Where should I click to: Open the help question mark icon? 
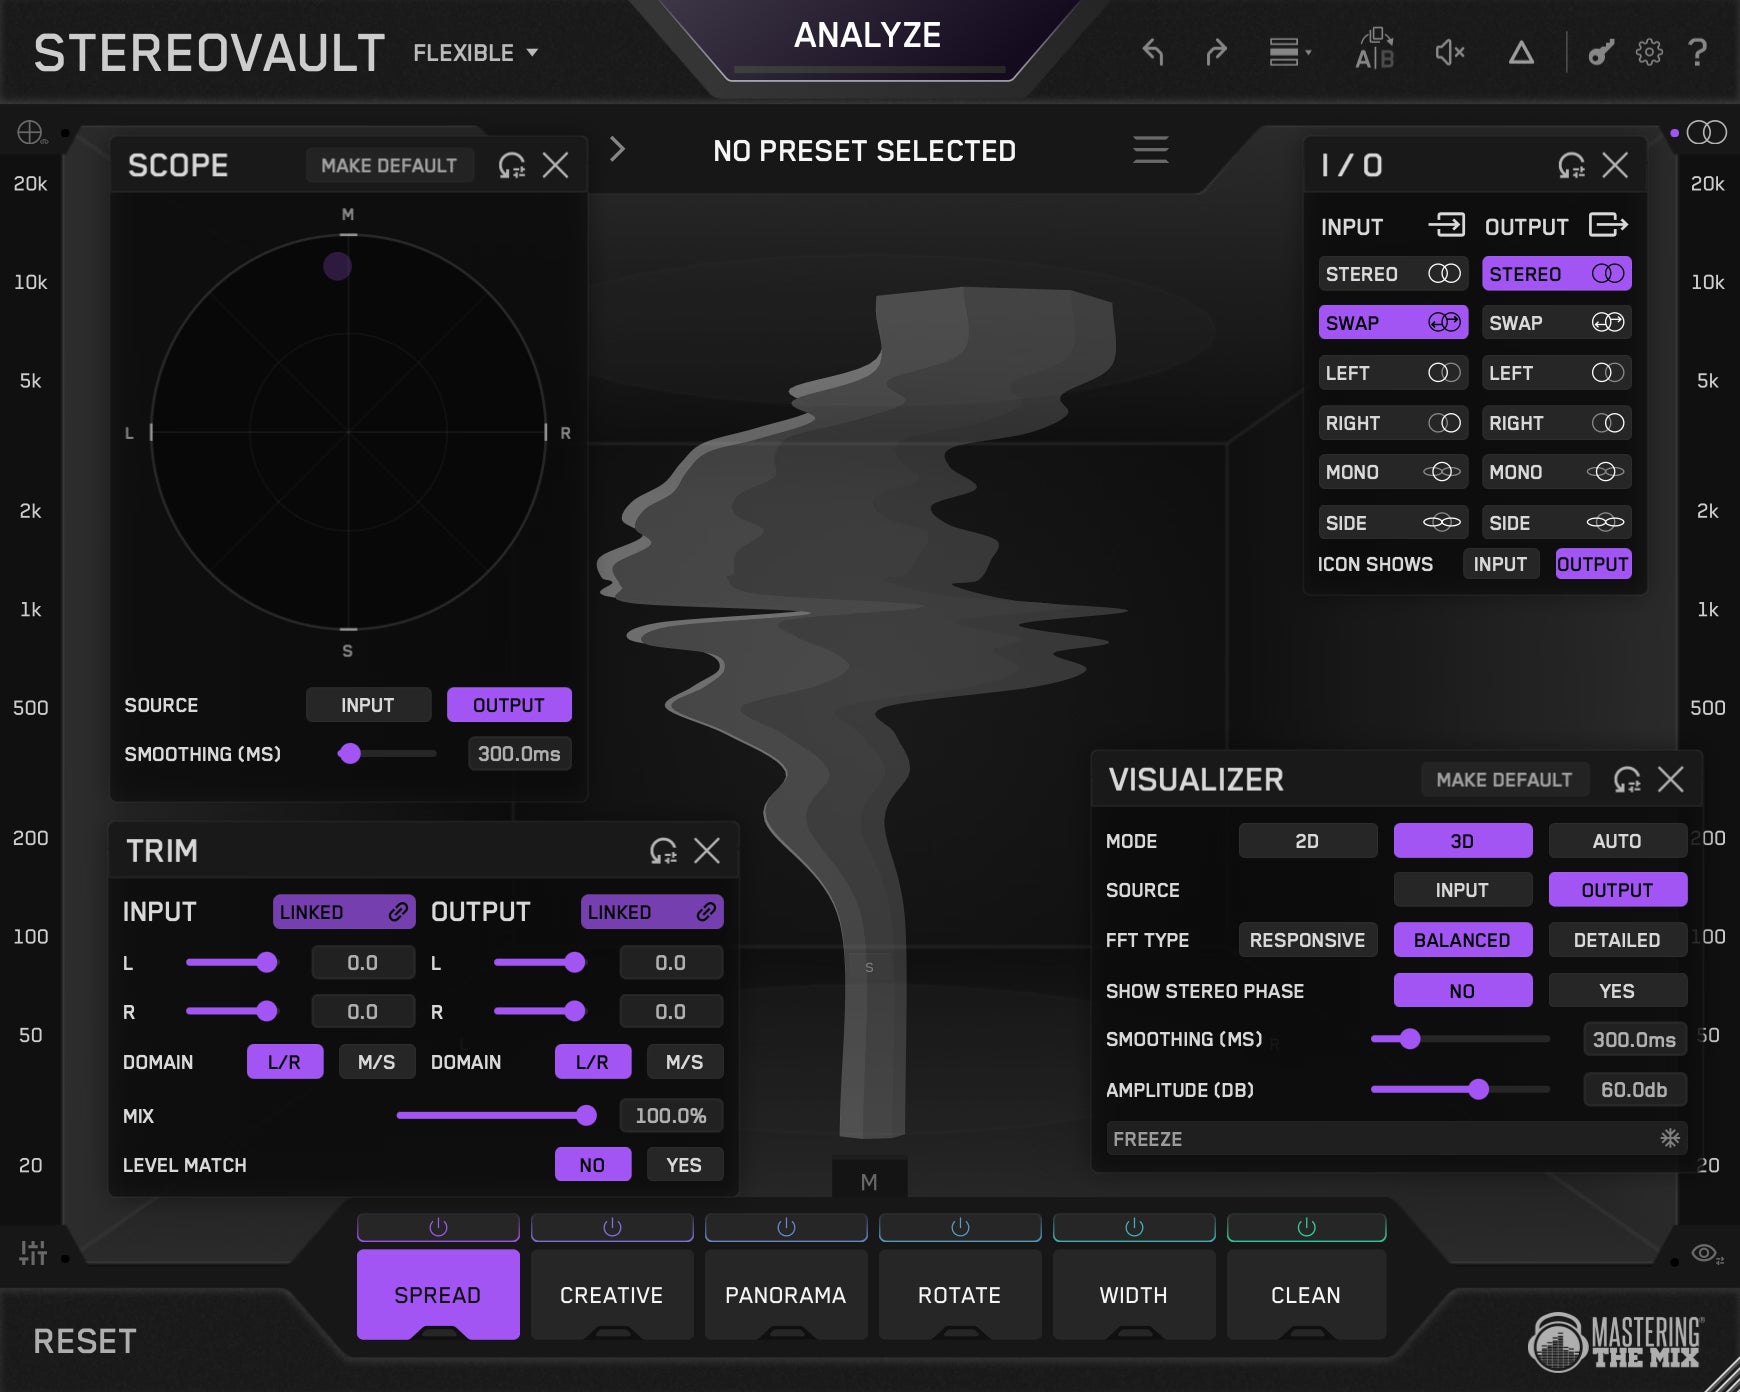point(1697,52)
